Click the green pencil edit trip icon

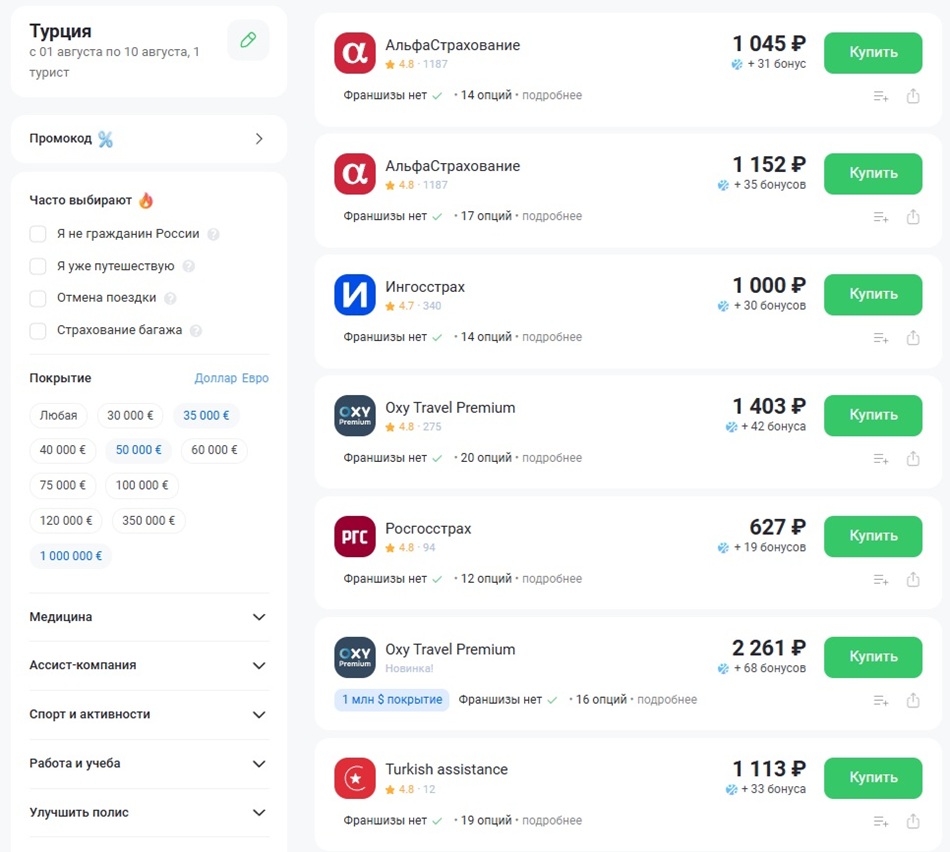(x=248, y=40)
